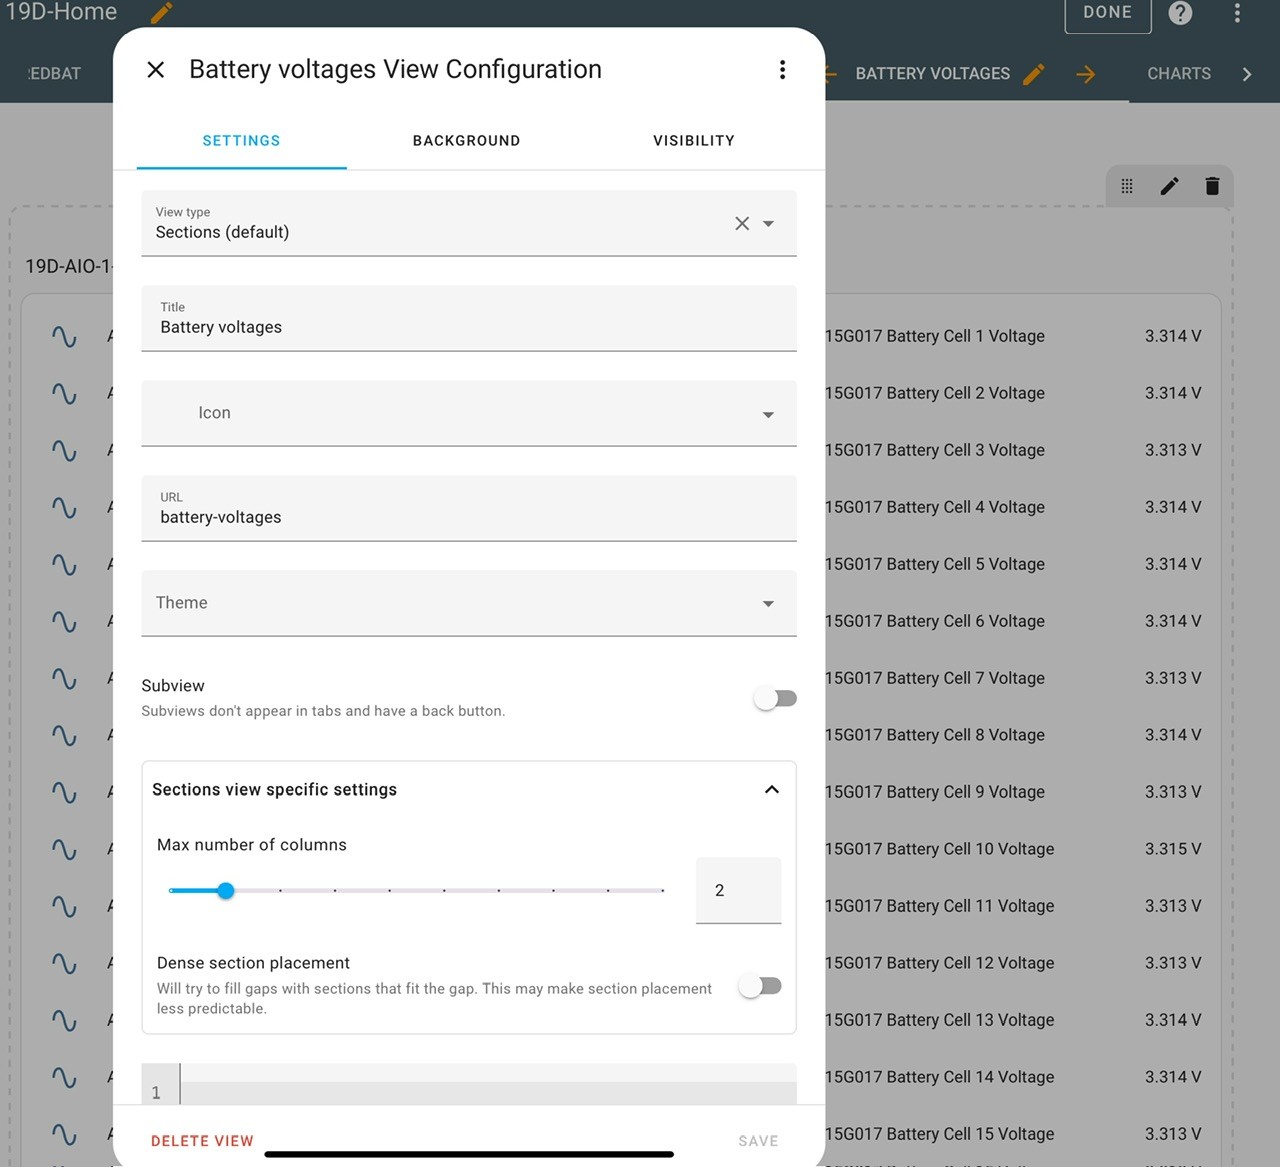The width and height of the screenshot is (1280, 1167).
Task: Open the help question mark icon
Action: tap(1180, 13)
